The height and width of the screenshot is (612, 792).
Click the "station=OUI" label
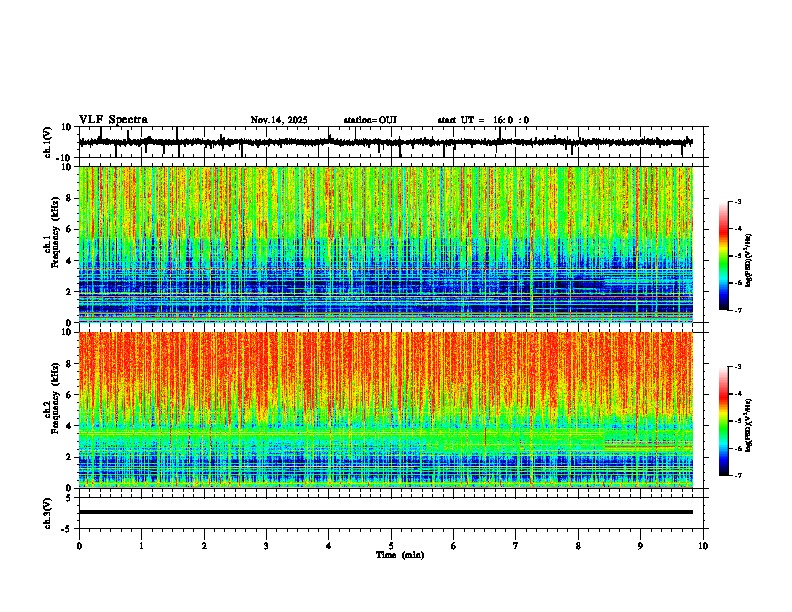click(x=370, y=120)
